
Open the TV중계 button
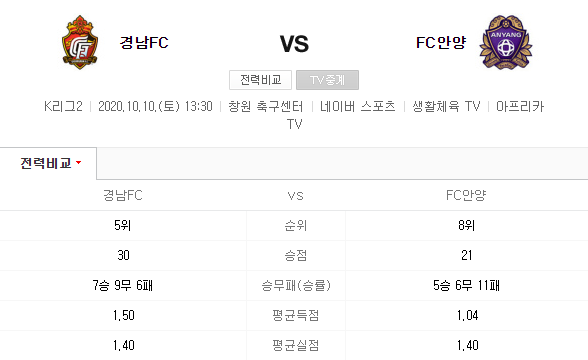click(x=327, y=80)
